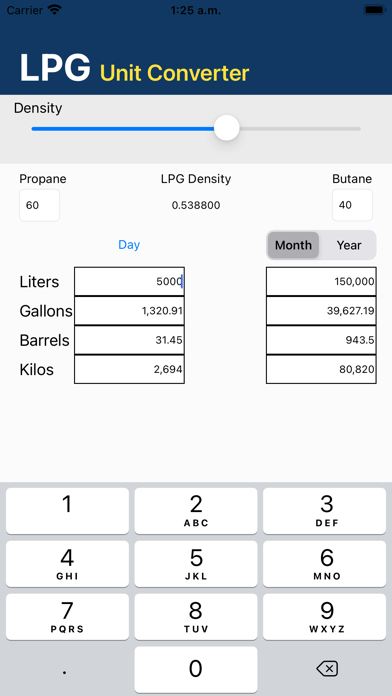Focus the daily Liters field showing 5000
Screen dimensions: 392x696
pyautogui.click(x=129, y=281)
